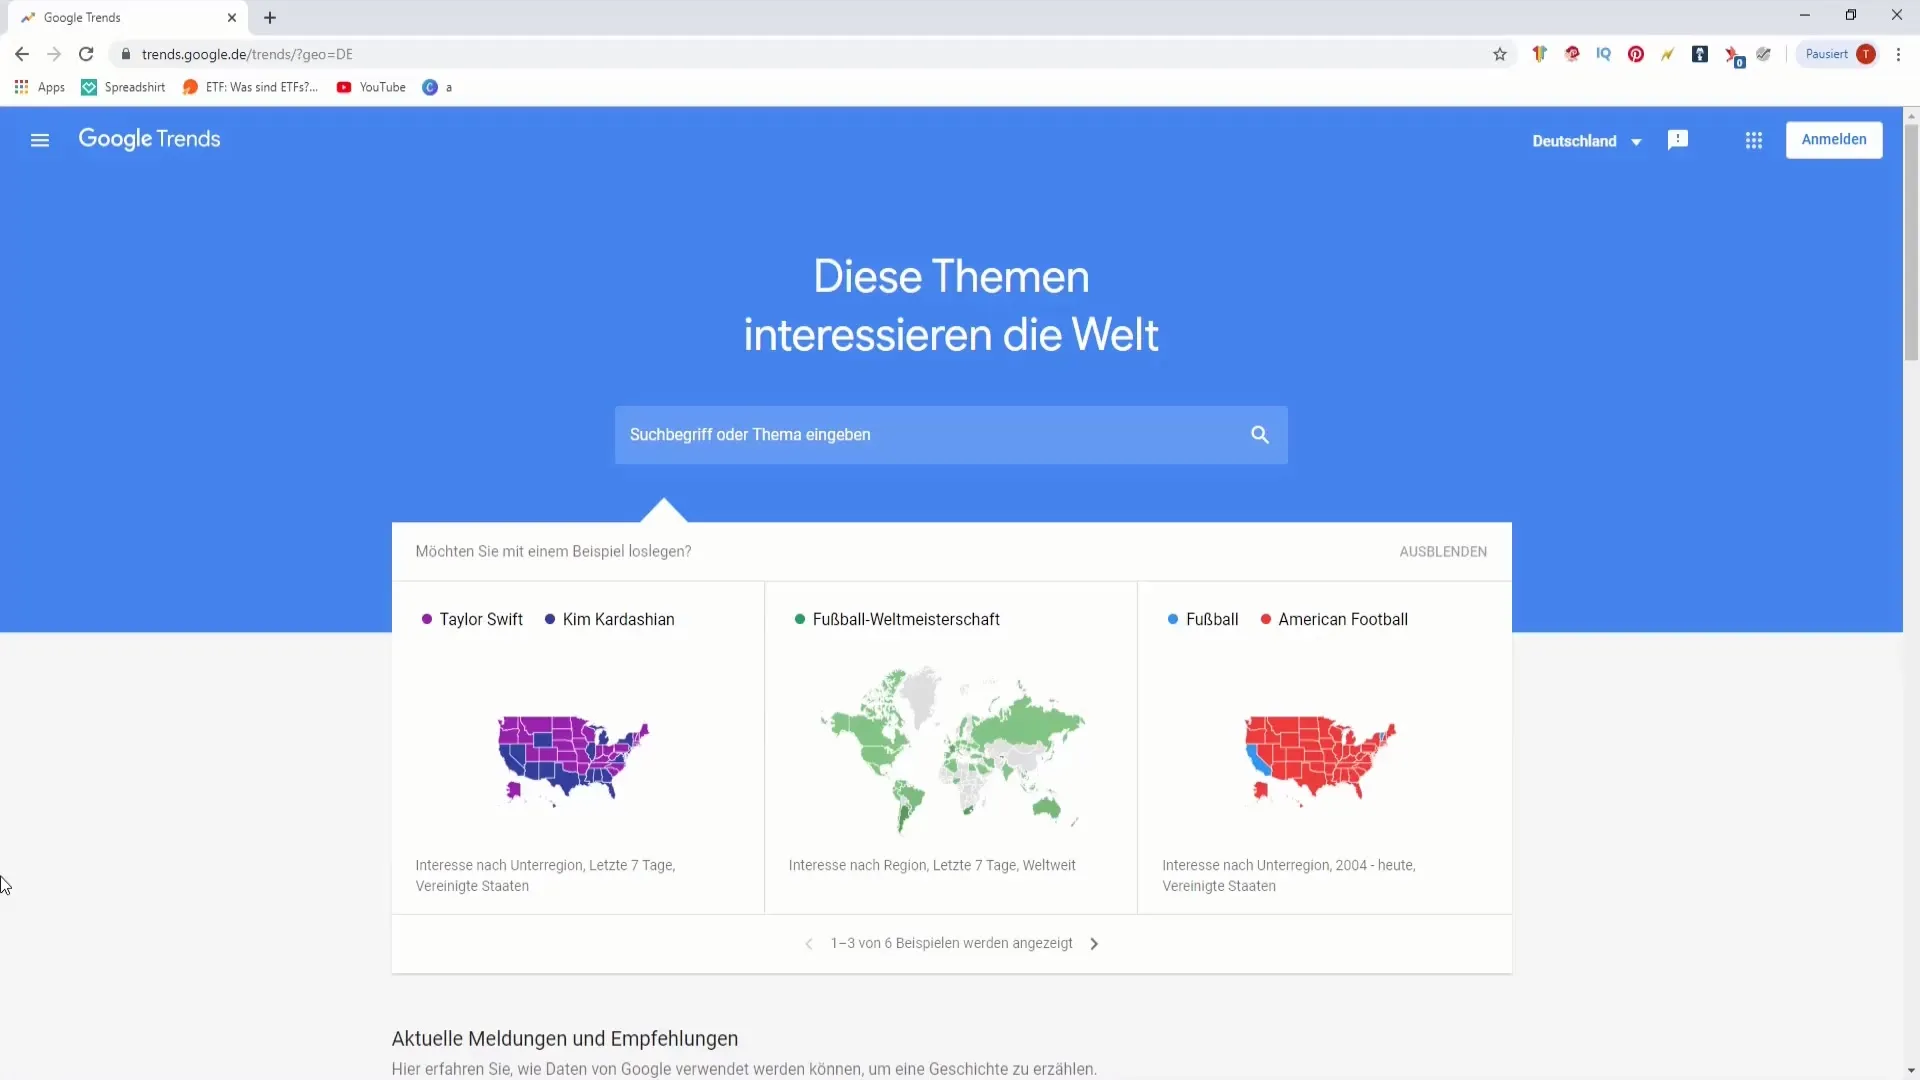Click the IQ extension icon
Image resolution: width=1920 pixels, height=1080 pixels.
(x=1604, y=54)
